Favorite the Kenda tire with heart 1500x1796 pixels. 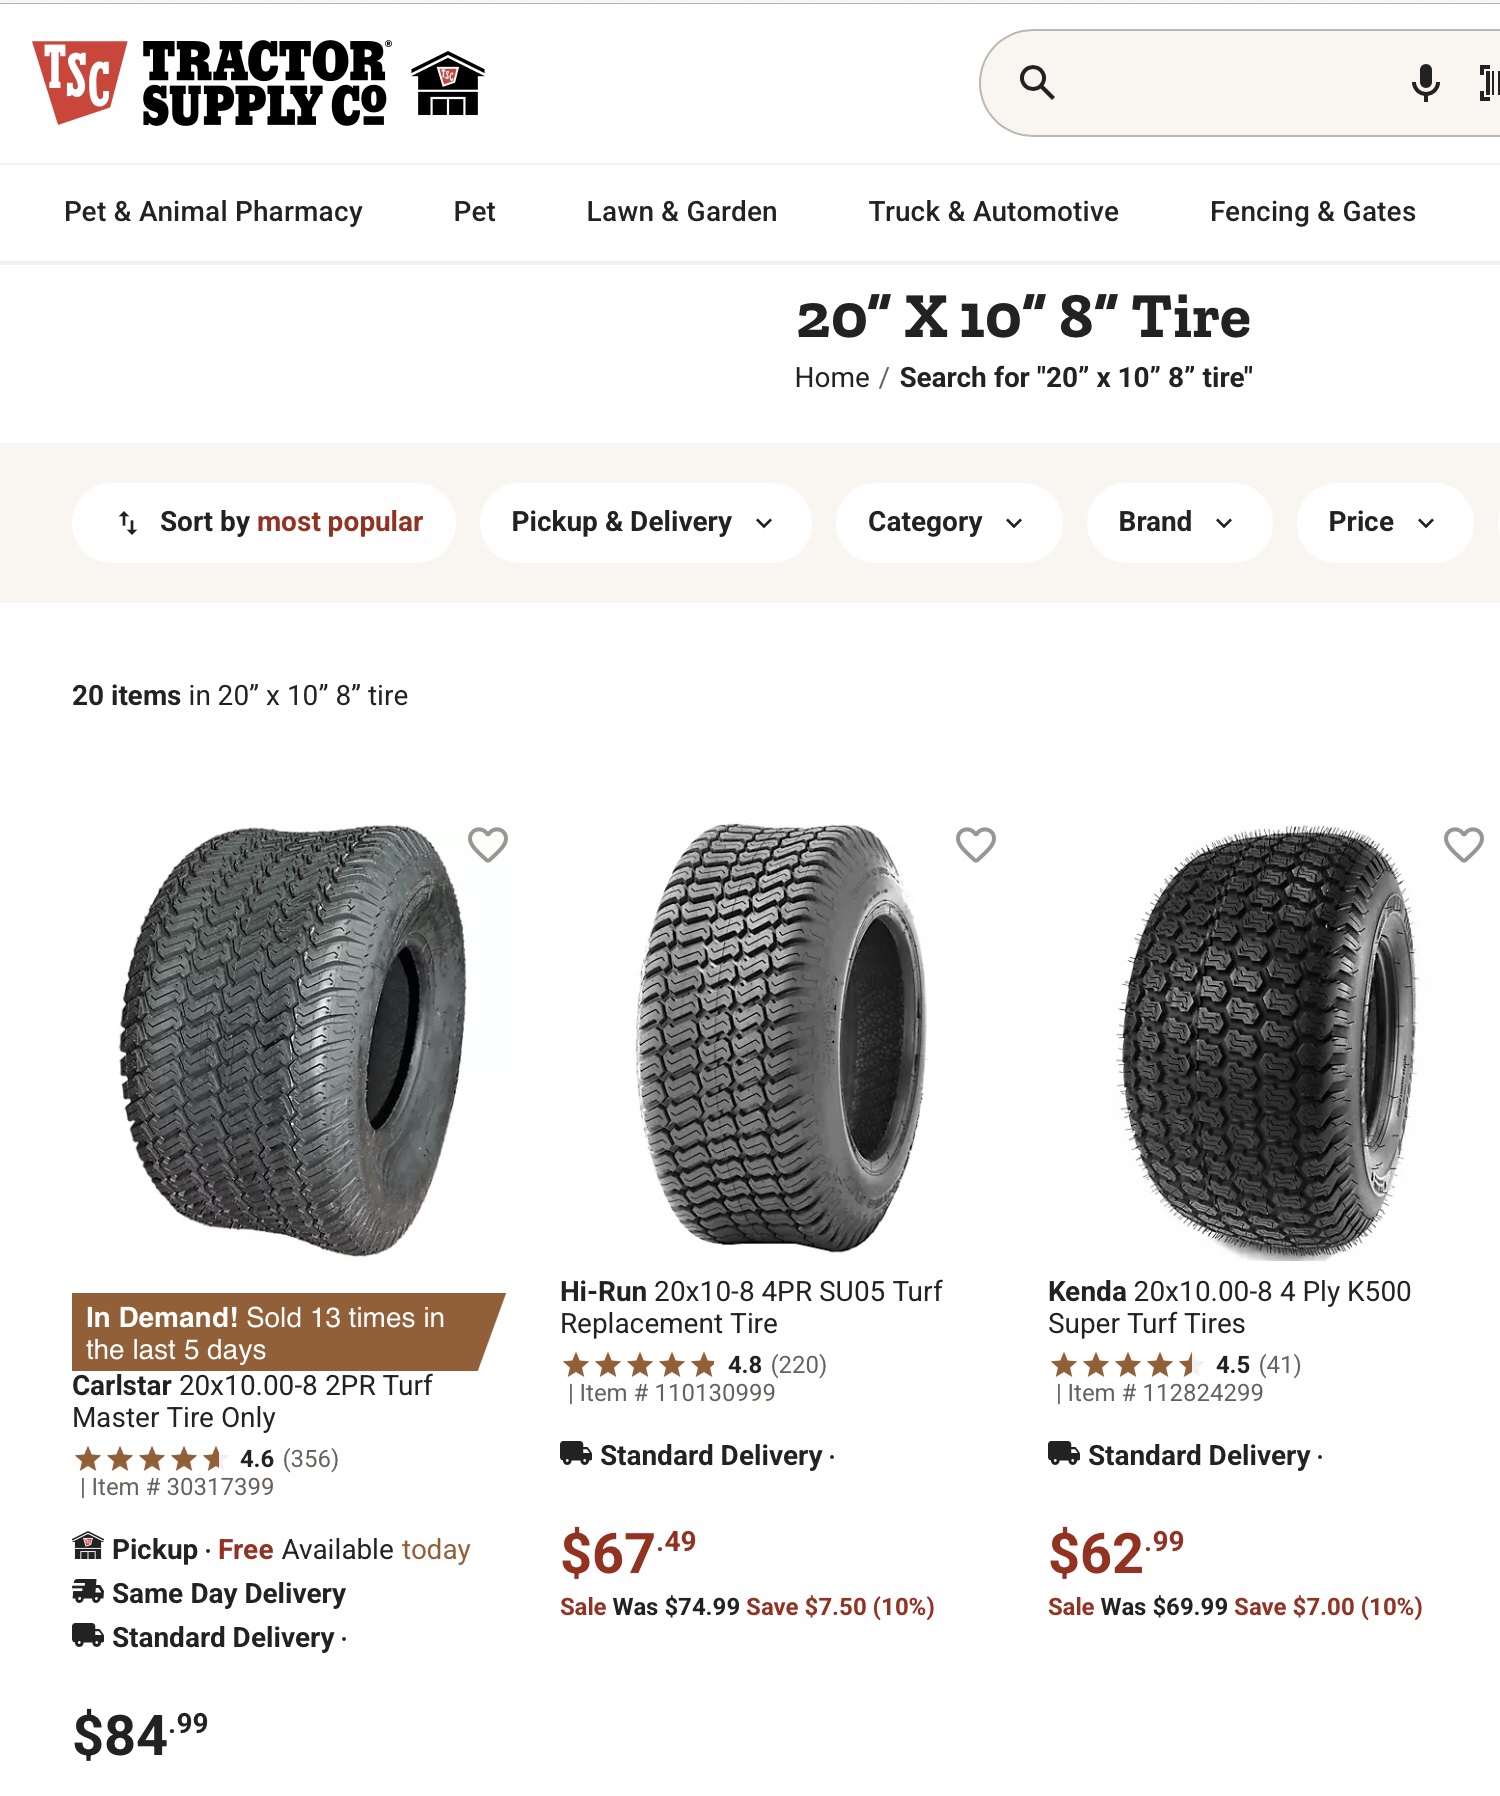(1463, 845)
